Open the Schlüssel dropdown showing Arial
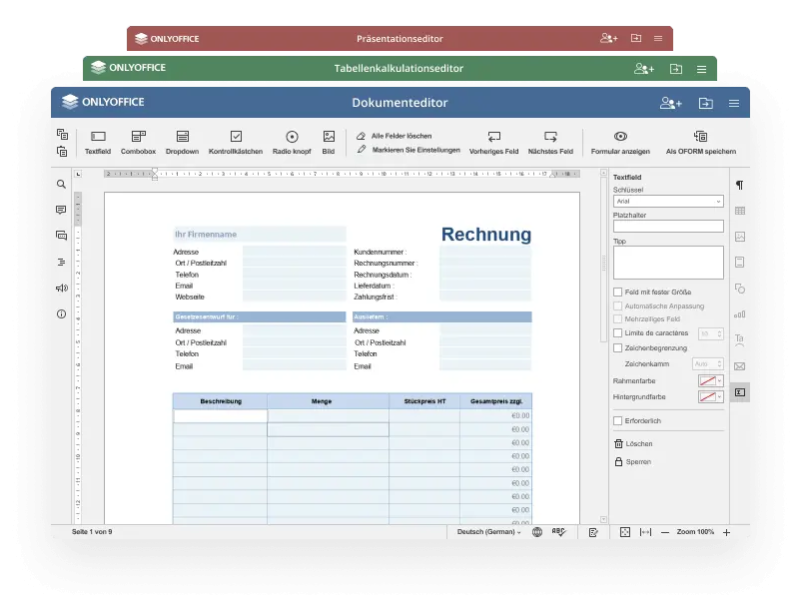This screenshot has height=601, width=800. 668,201
